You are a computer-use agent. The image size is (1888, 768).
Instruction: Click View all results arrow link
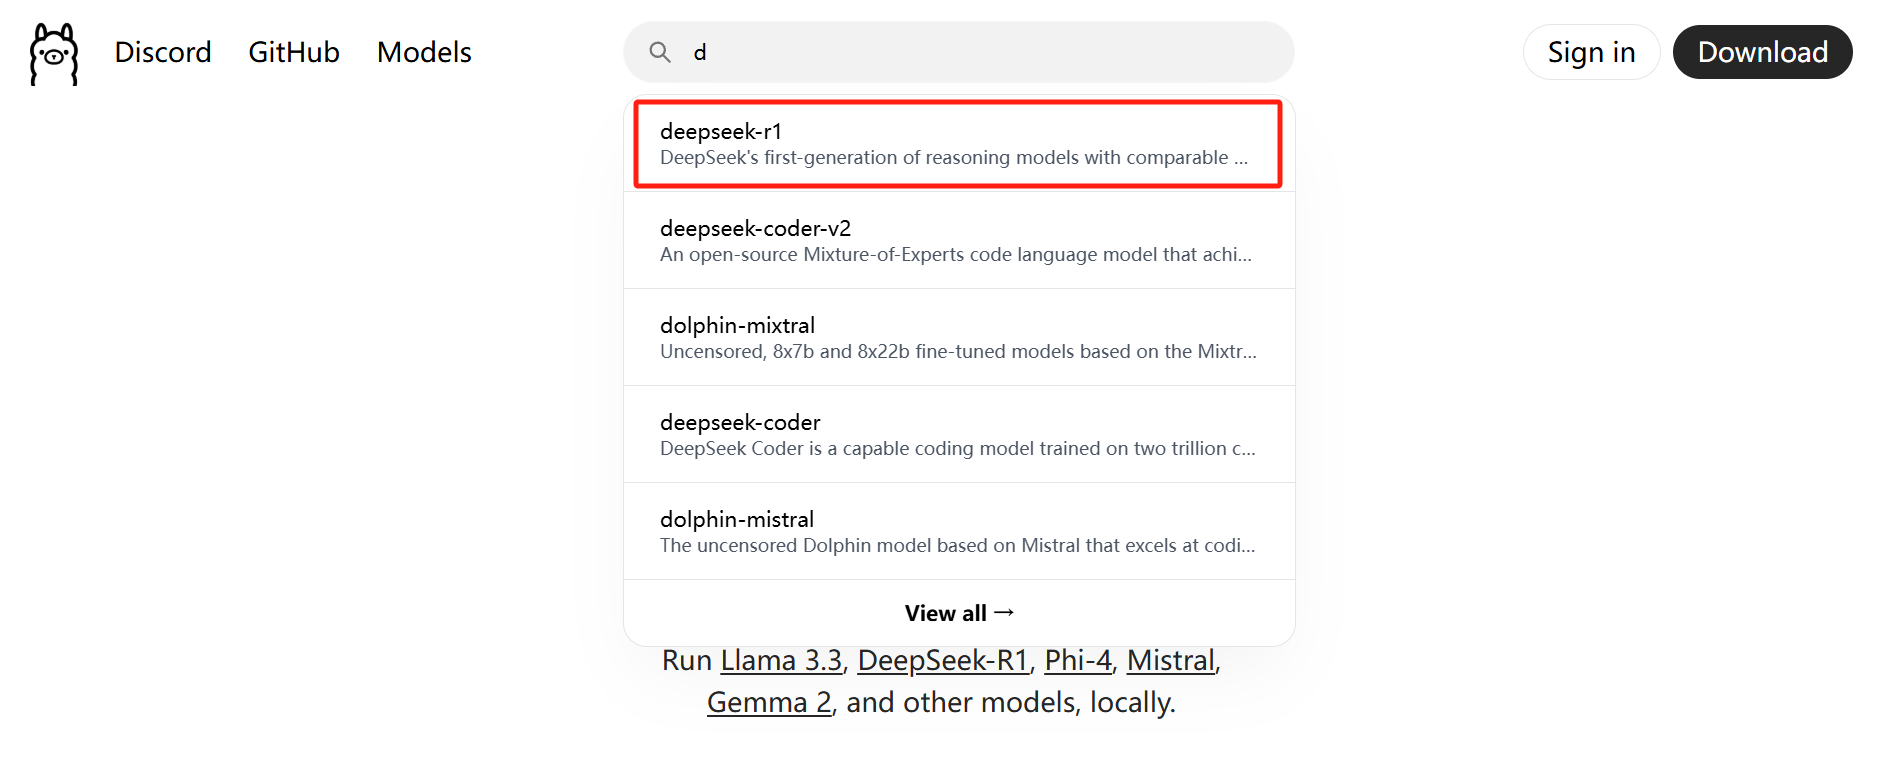pyautogui.click(x=959, y=613)
